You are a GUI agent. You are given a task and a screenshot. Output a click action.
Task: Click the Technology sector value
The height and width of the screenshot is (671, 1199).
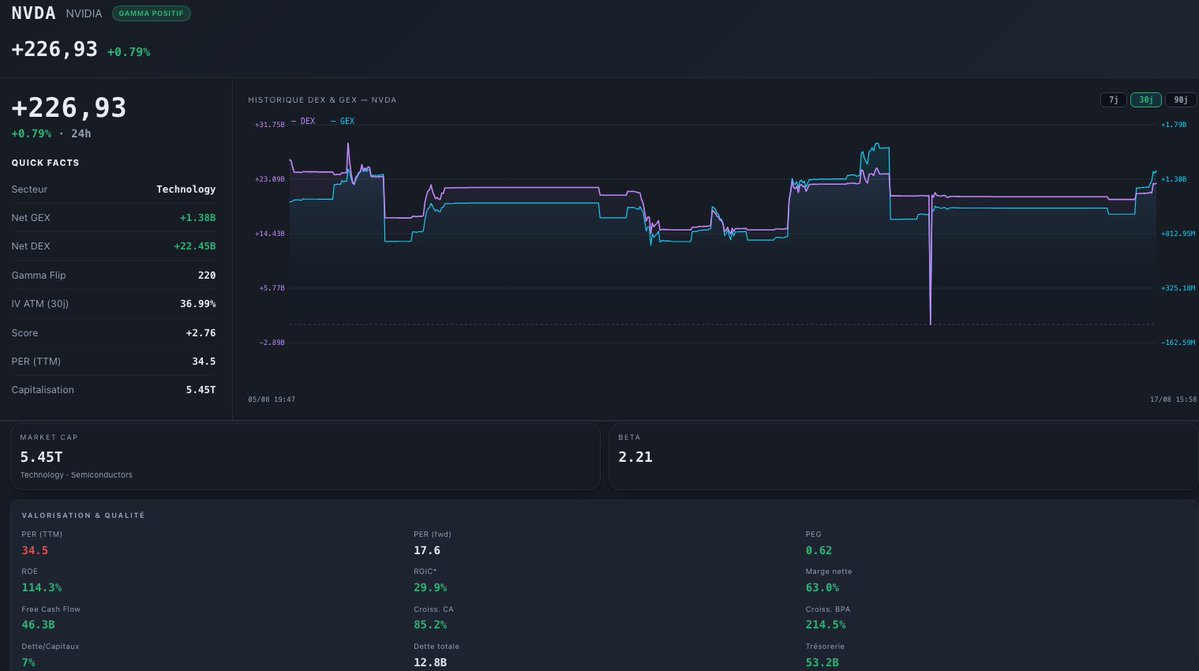click(186, 189)
